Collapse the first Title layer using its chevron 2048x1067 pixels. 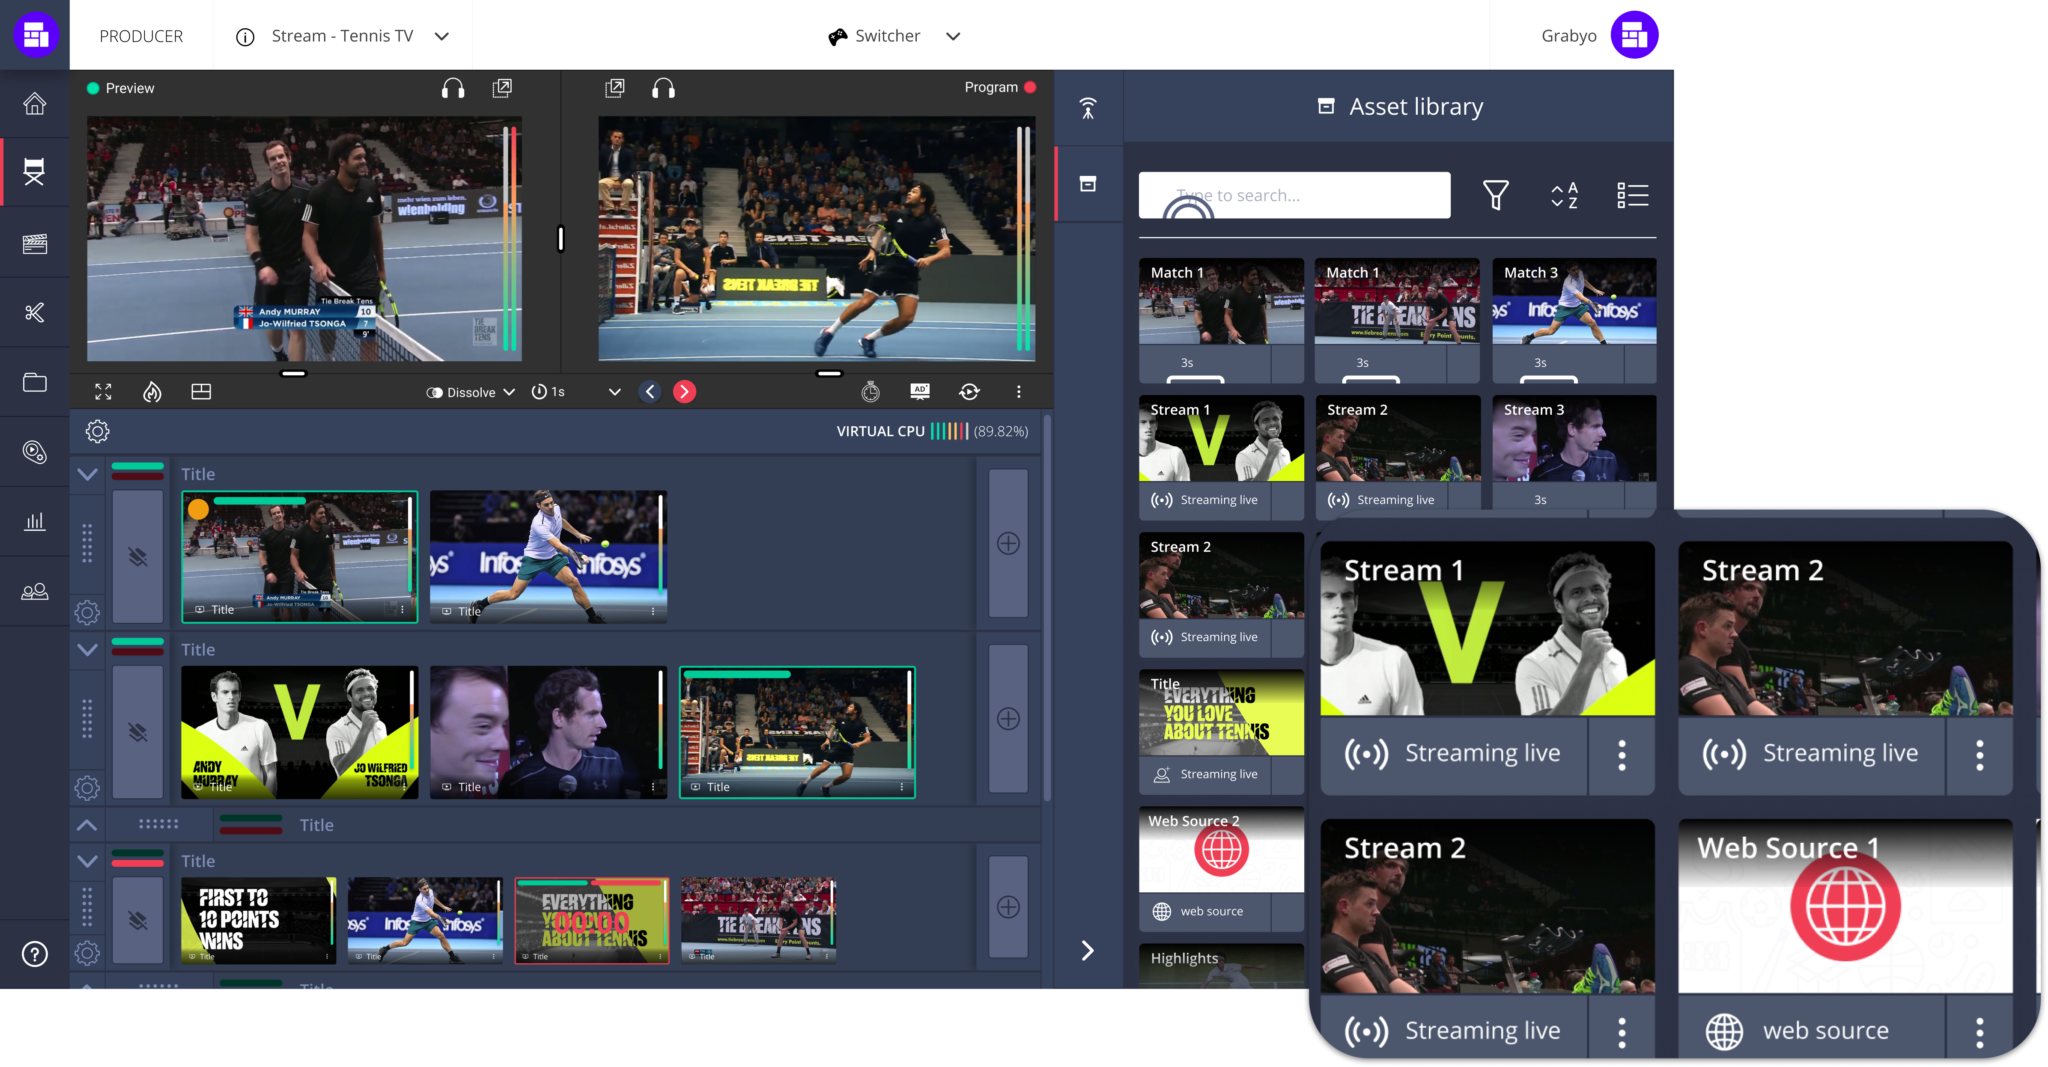coord(87,474)
